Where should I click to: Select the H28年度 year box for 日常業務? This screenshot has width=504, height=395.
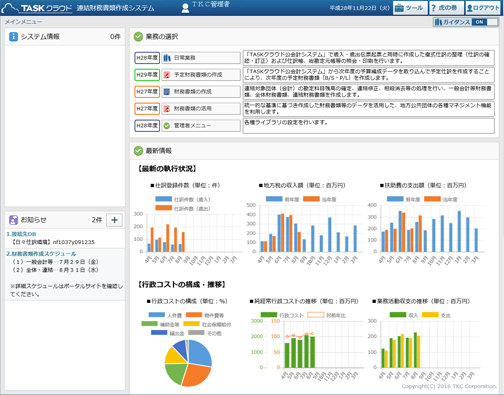147,58
